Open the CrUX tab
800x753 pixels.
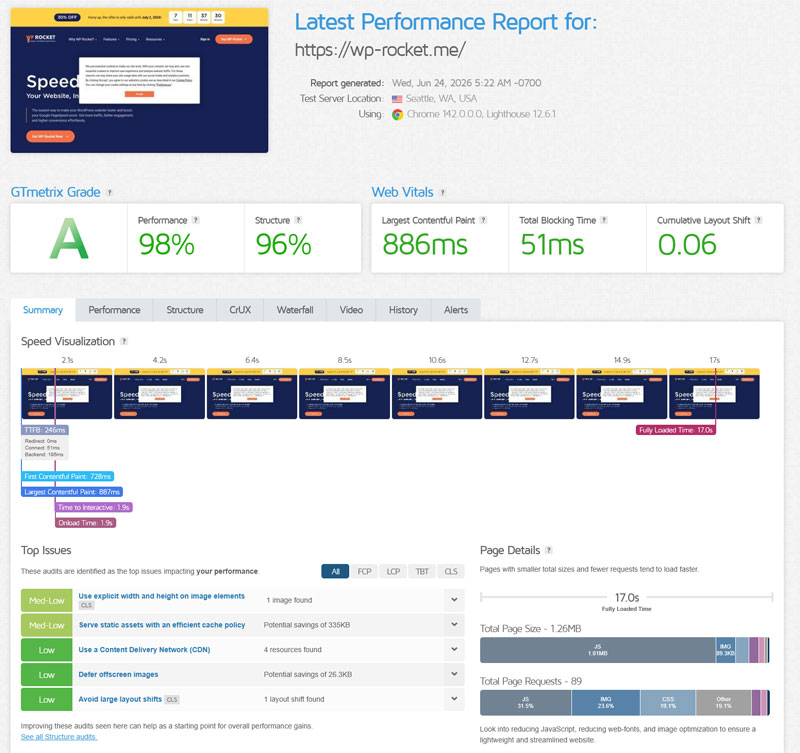coord(240,310)
